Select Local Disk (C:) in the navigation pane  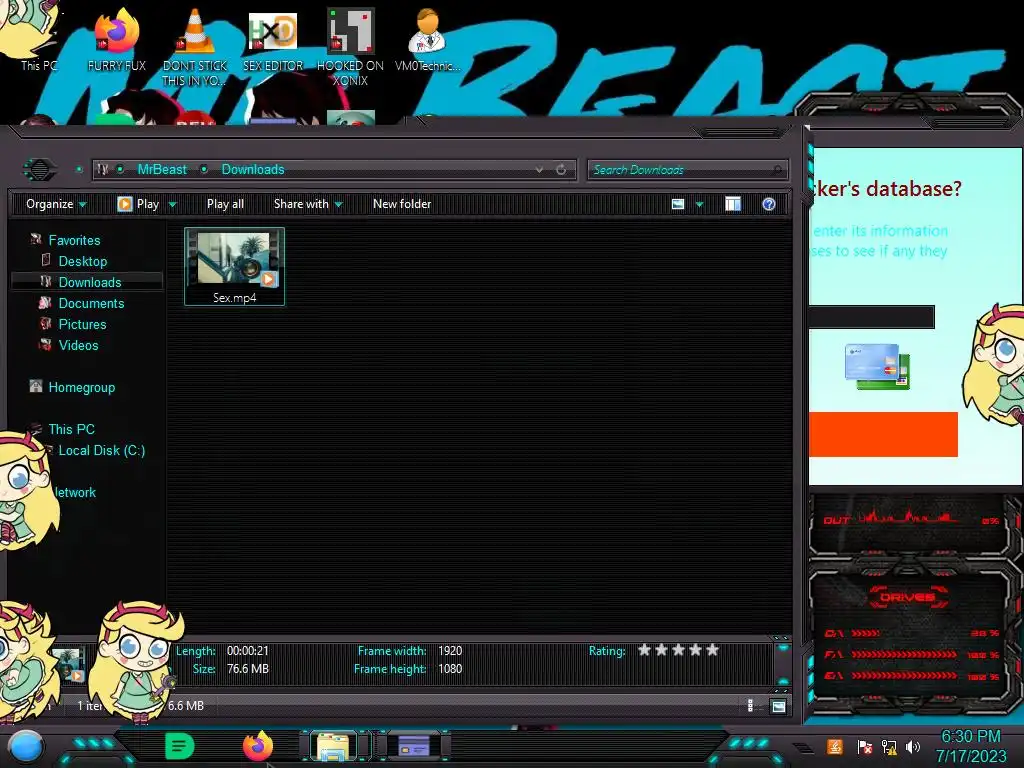click(101, 451)
